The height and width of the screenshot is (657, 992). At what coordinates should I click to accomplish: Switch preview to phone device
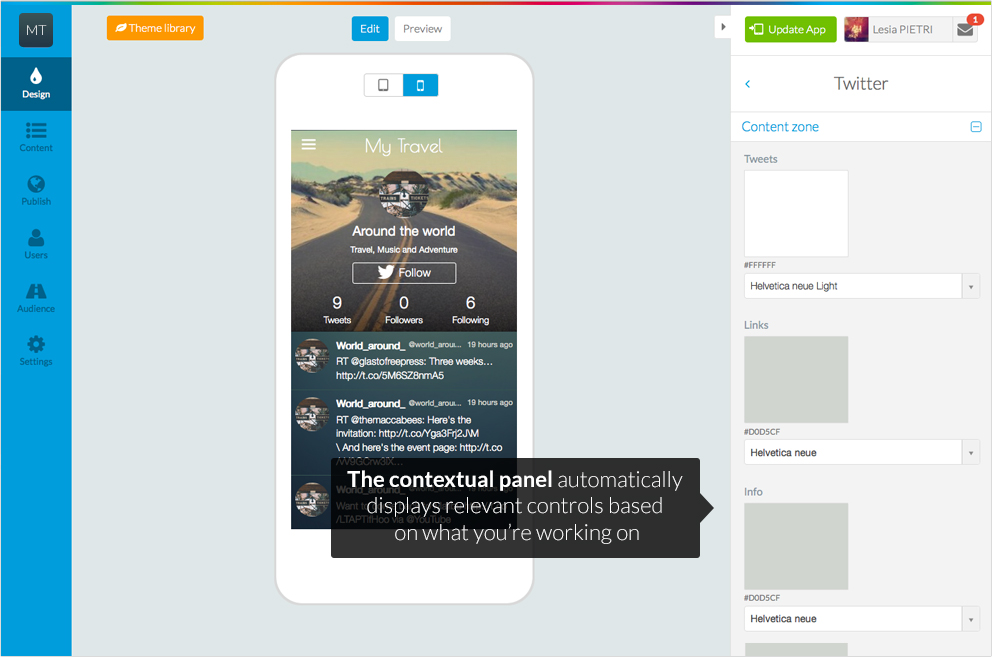pyautogui.click(x=420, y=85)
